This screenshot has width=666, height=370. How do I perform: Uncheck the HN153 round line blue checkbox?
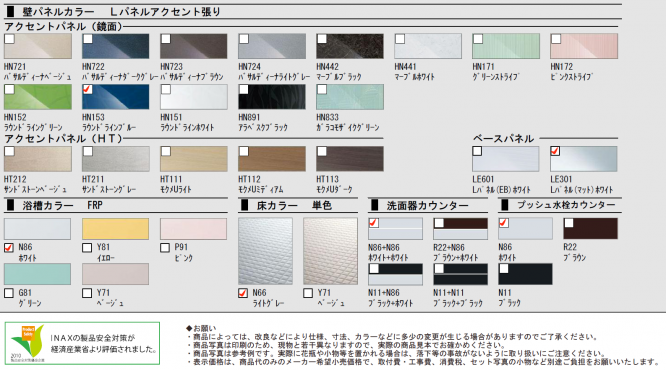(x=87, y=89)
